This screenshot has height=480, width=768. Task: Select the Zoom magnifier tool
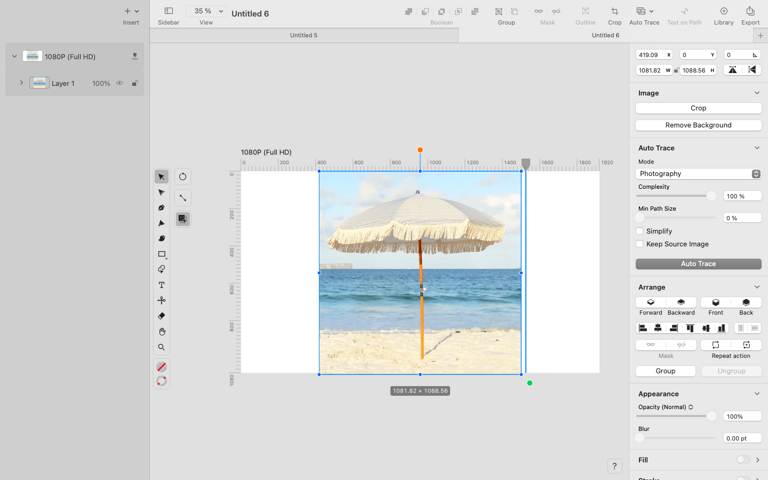pos(161,347)
